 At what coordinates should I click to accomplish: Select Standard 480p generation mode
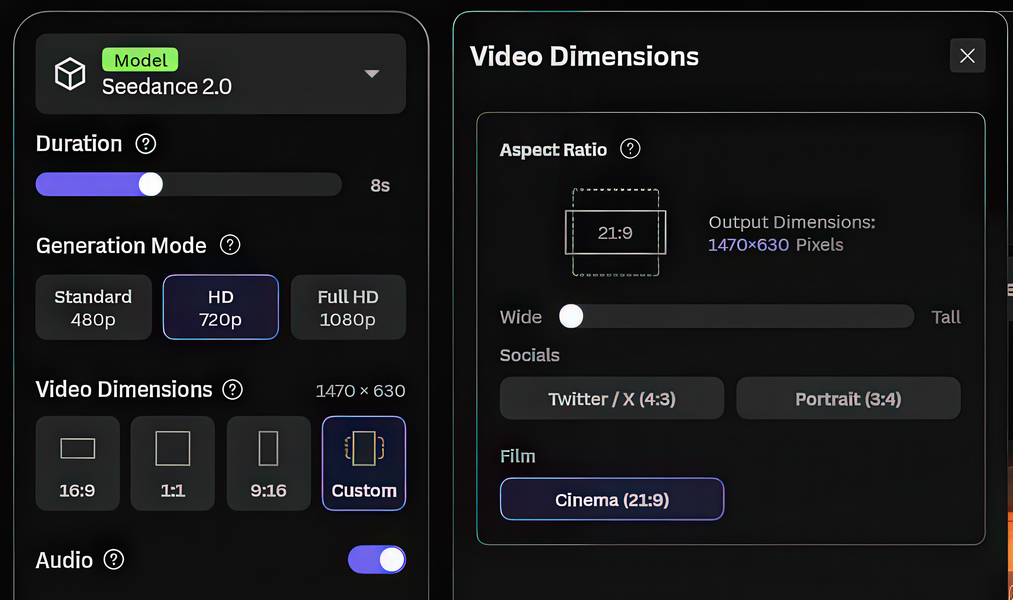(x=94, y=307)
